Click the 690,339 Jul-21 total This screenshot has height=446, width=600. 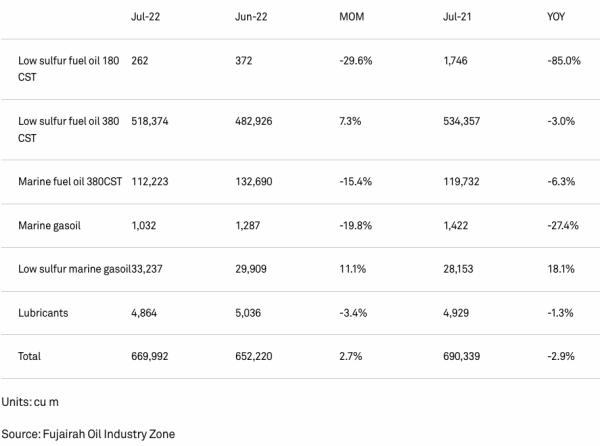461,356
